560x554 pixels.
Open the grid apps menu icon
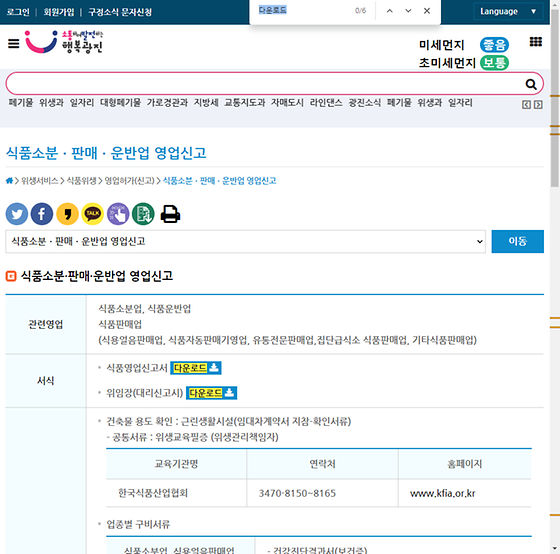click(535, 42)
